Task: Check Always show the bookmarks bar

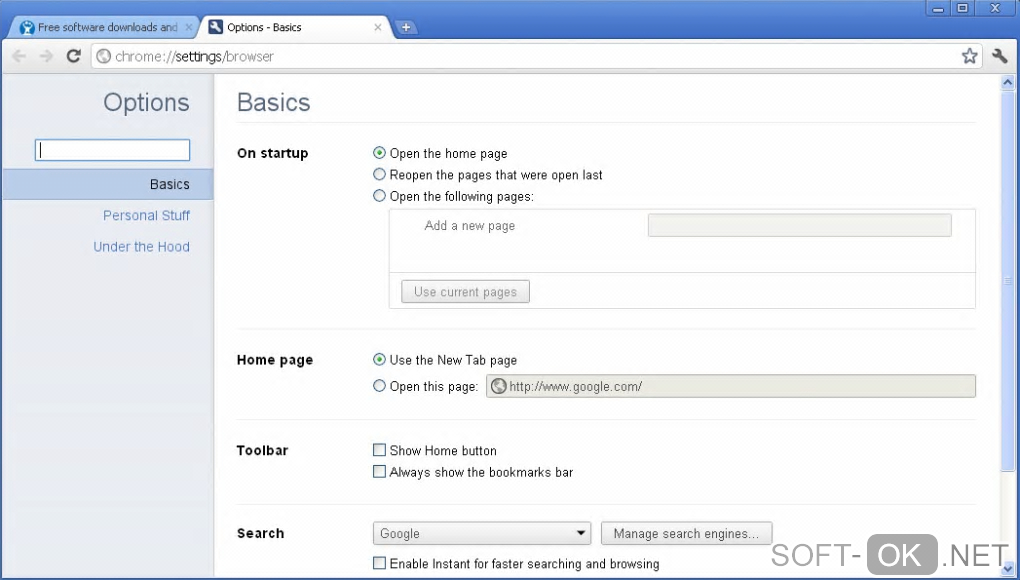Action: pos(380,472)
